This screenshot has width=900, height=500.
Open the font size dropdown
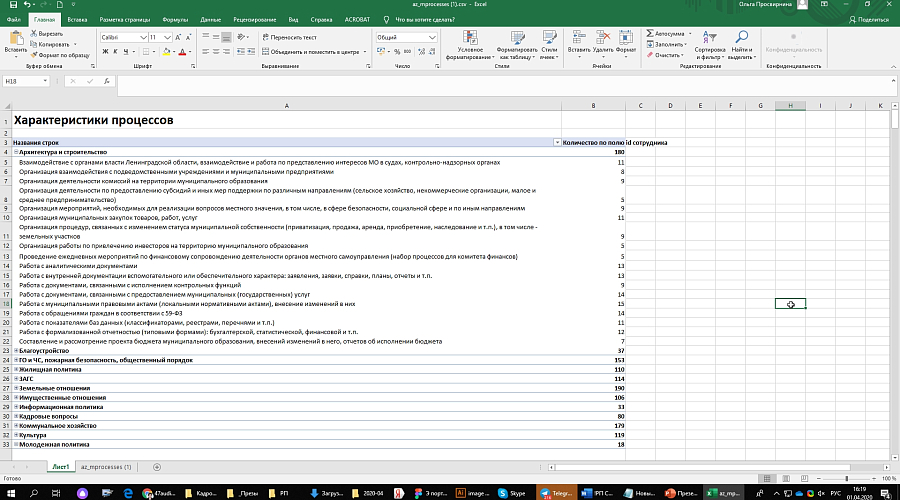tap(167, 37)
